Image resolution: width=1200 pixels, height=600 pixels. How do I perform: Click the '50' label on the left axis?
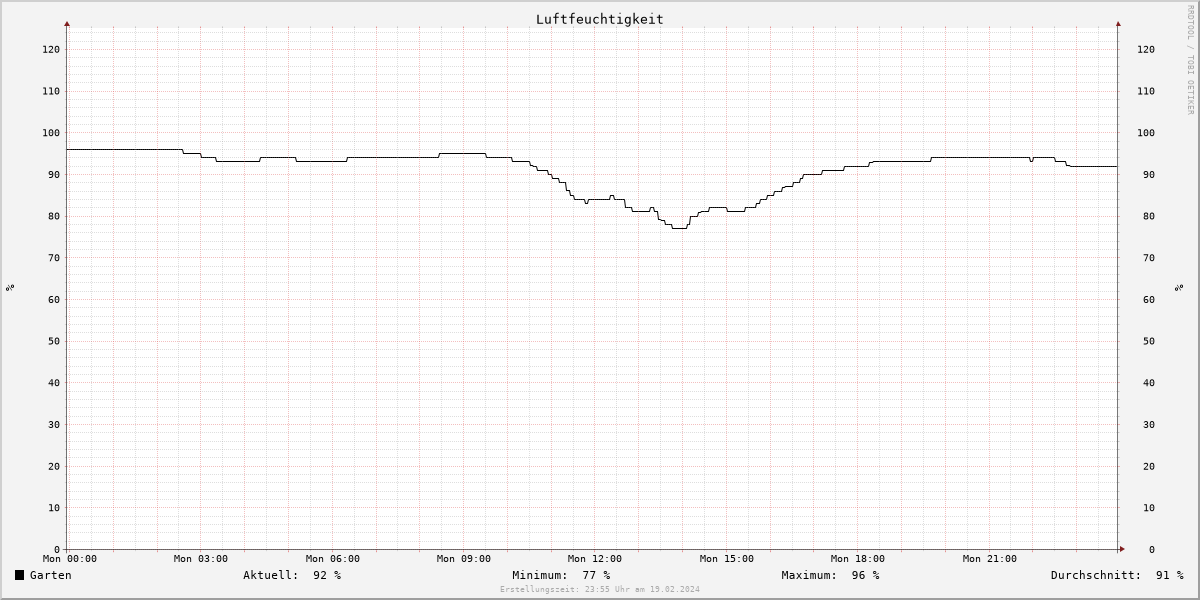pyautogui.click(x=54, y=341)
